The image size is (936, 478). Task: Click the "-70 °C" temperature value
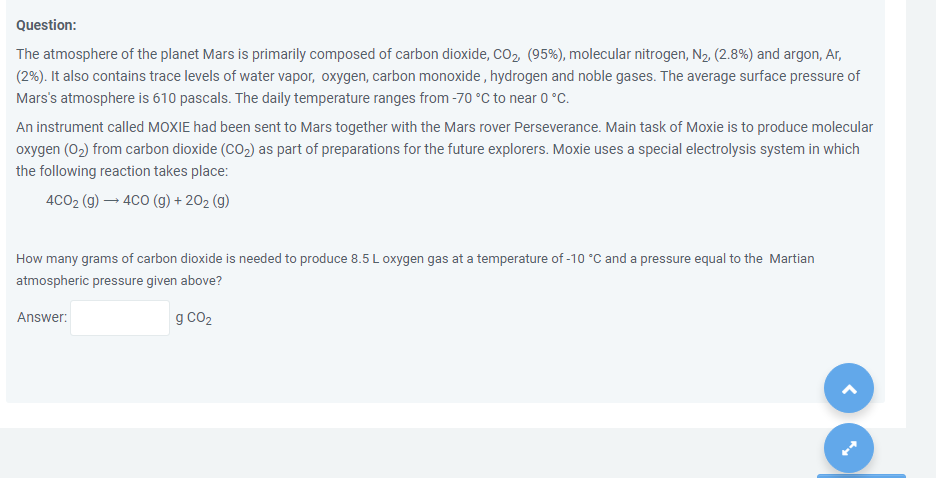(x=471, y=98)
